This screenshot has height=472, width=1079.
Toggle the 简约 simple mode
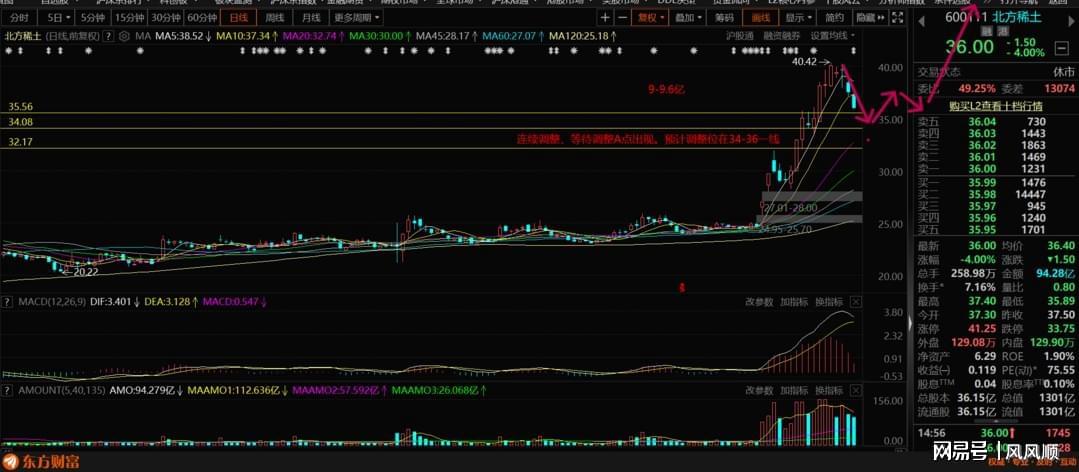pyautogui.click(x=832, y=17)
